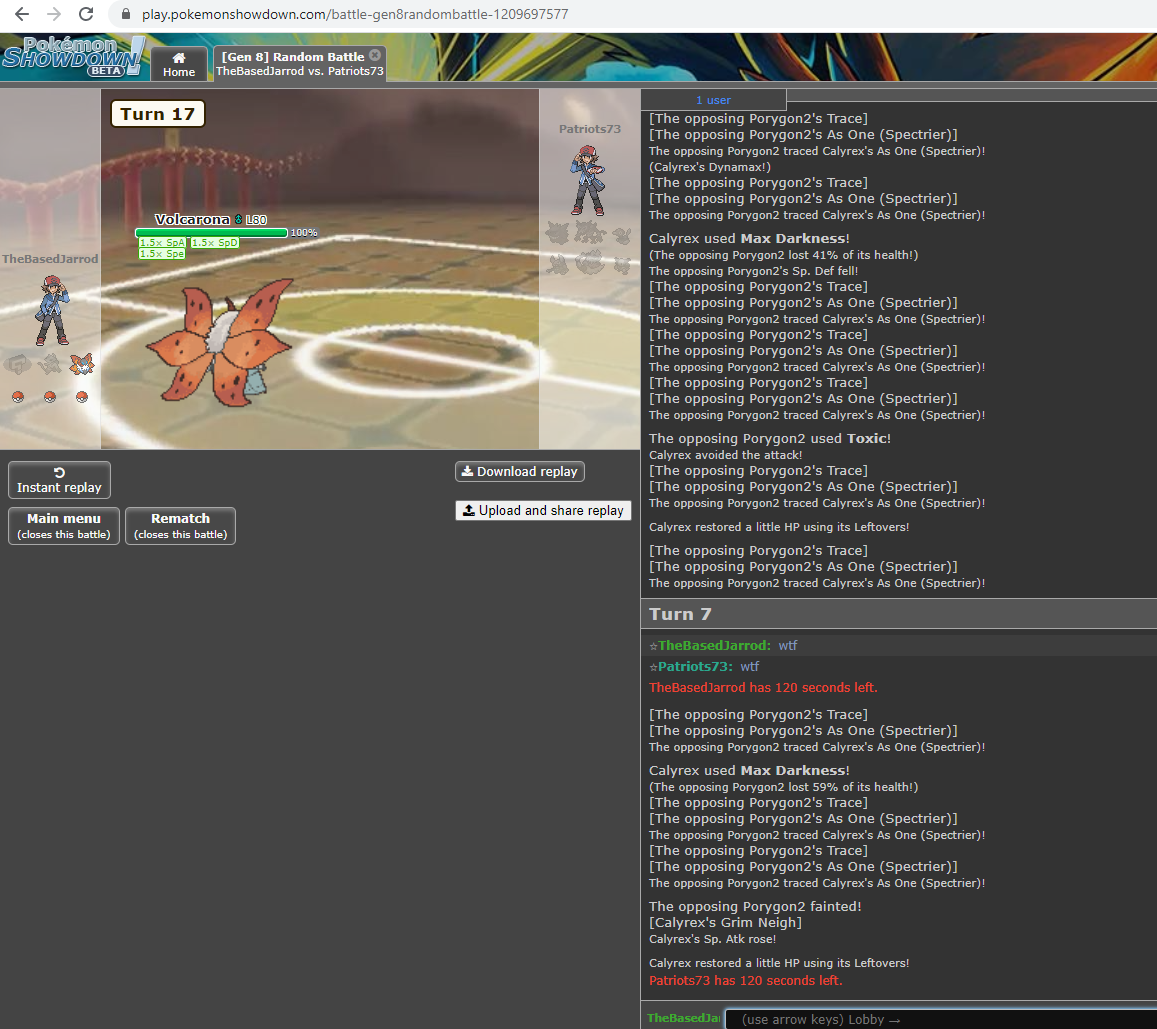Viewport: 1157px width, 1029px height.
Task: Click Upload and share replay
Action: pos(543,510)
